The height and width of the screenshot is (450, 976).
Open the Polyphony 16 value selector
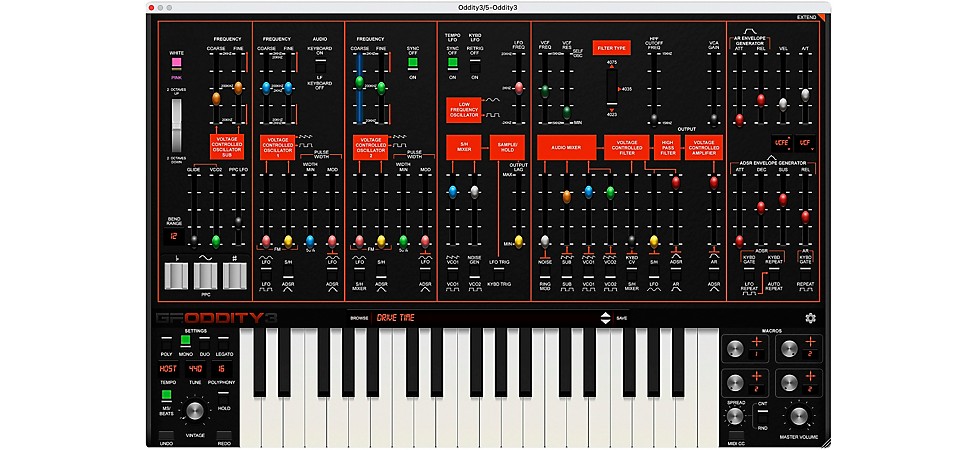click(x=222, y=368)
